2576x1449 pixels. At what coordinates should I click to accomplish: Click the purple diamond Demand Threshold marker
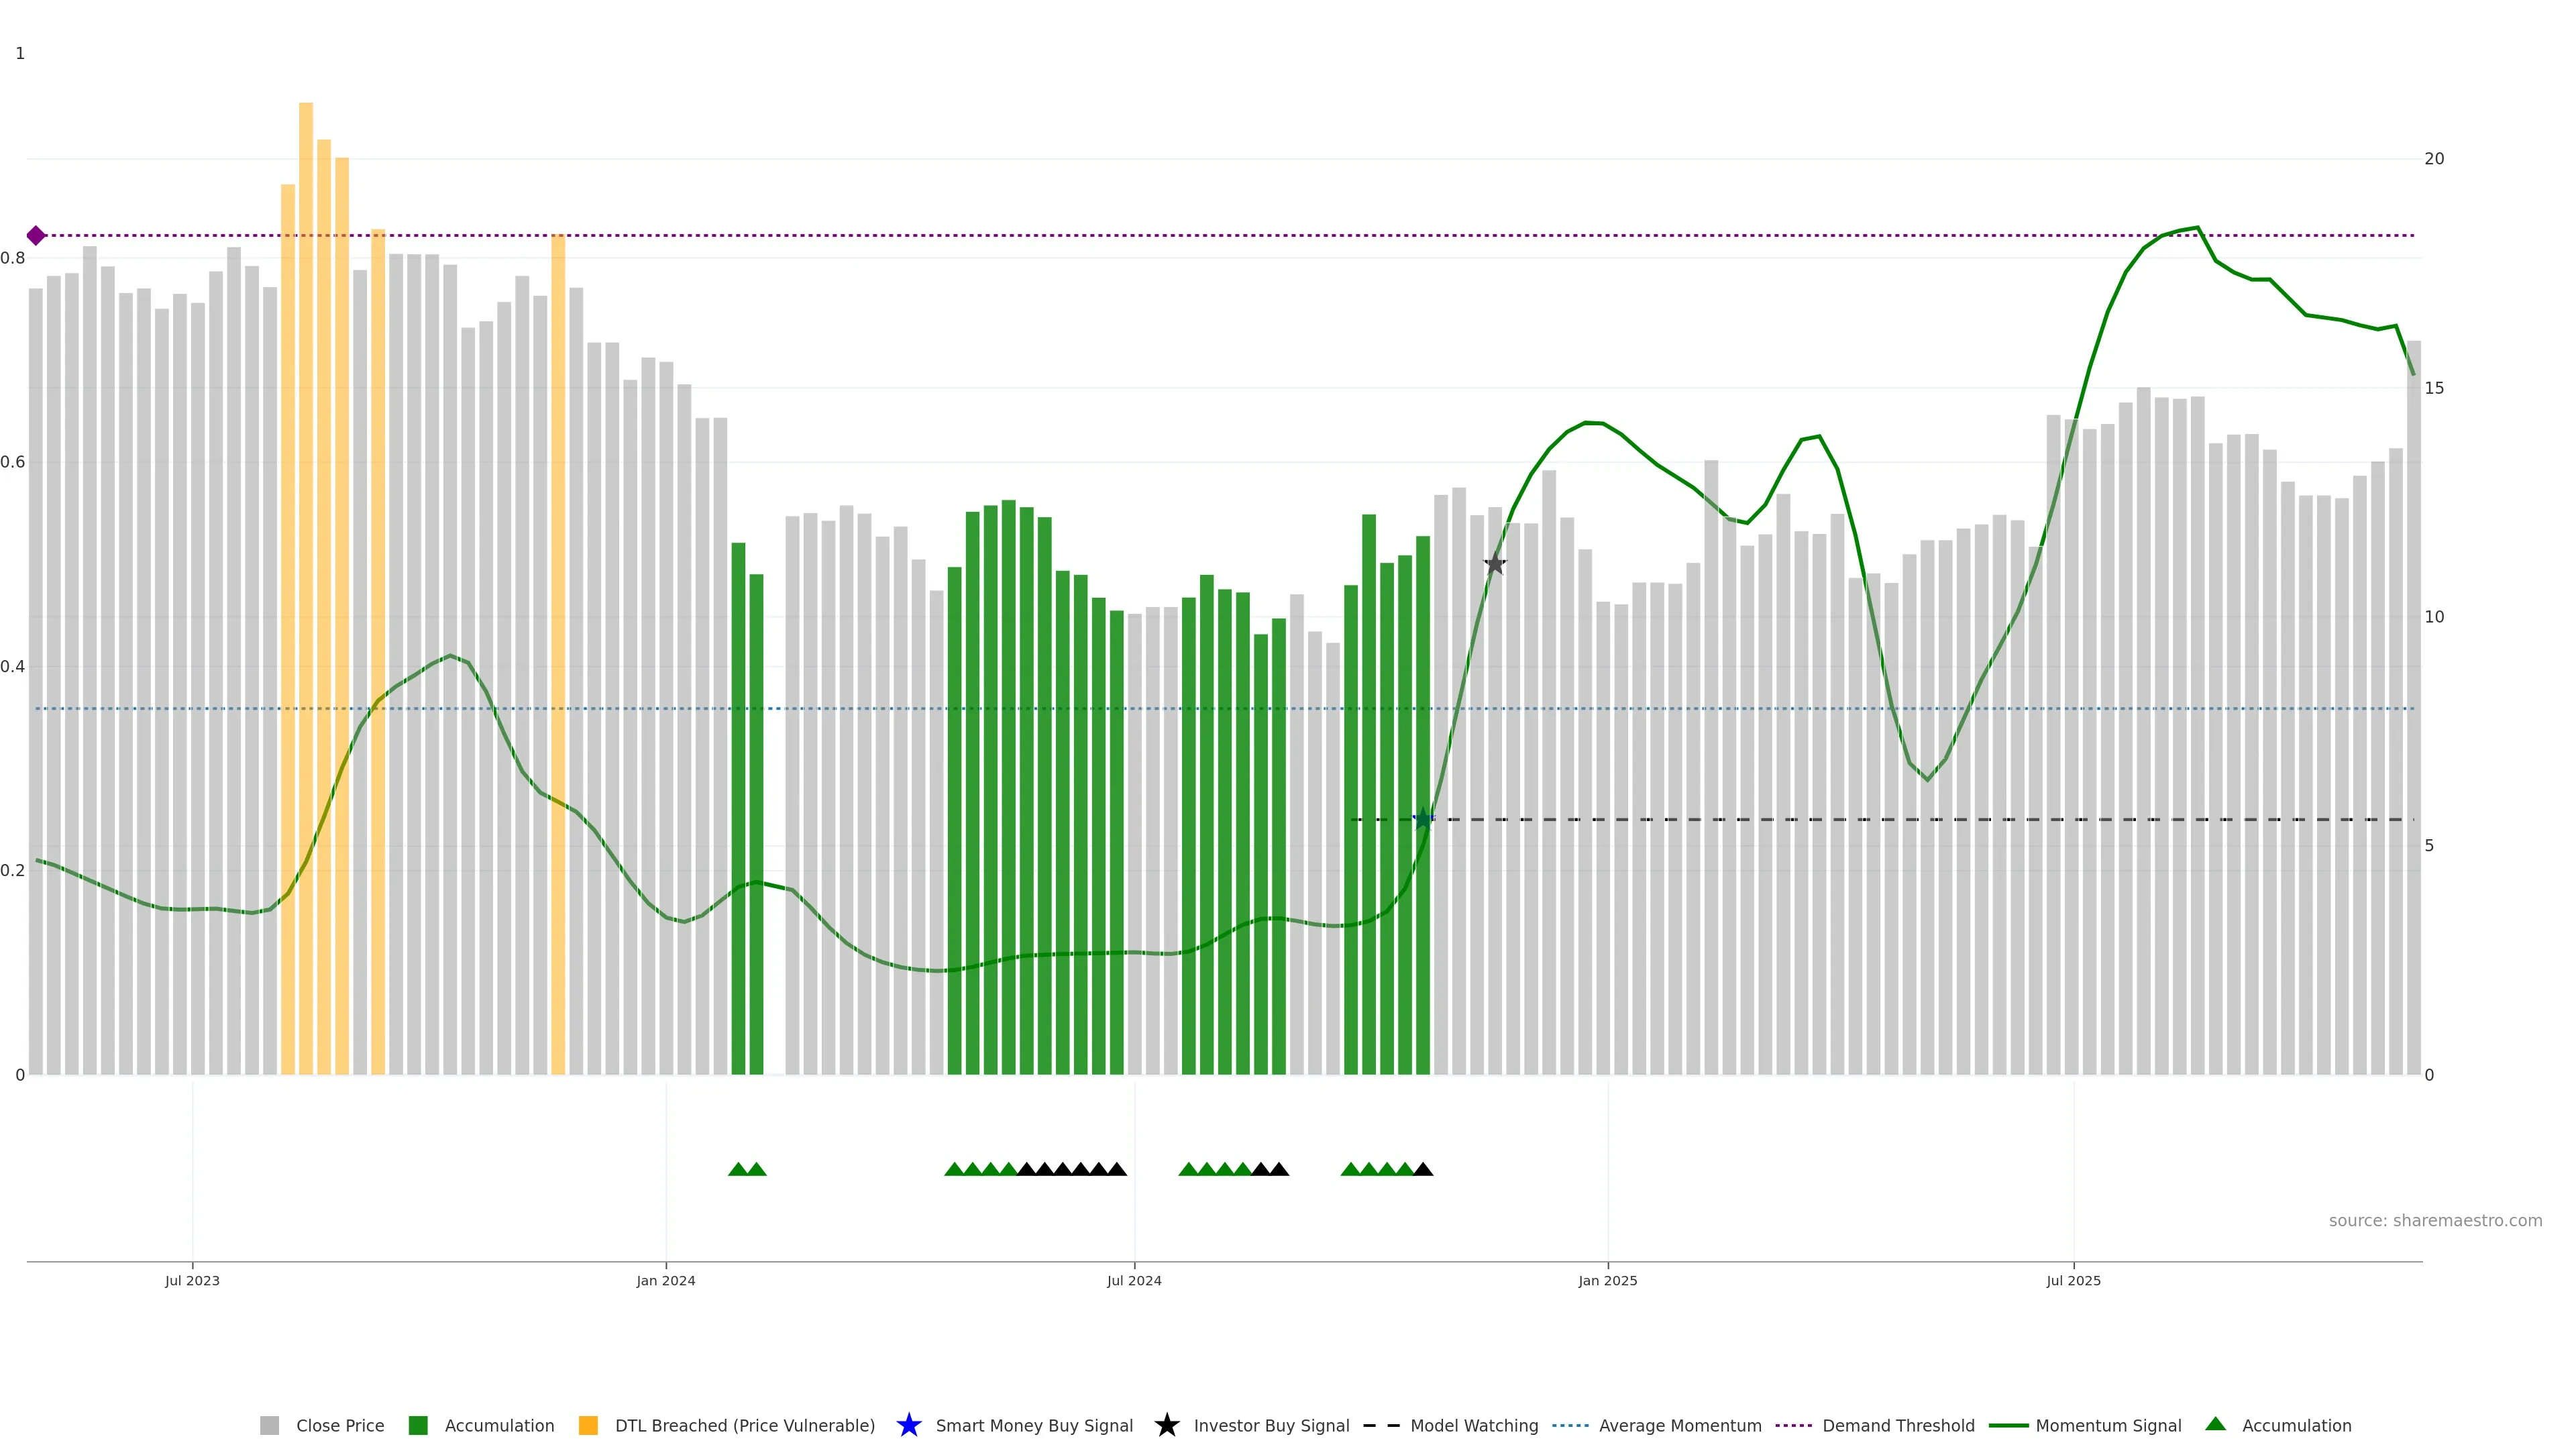click(x=36, y=236)
